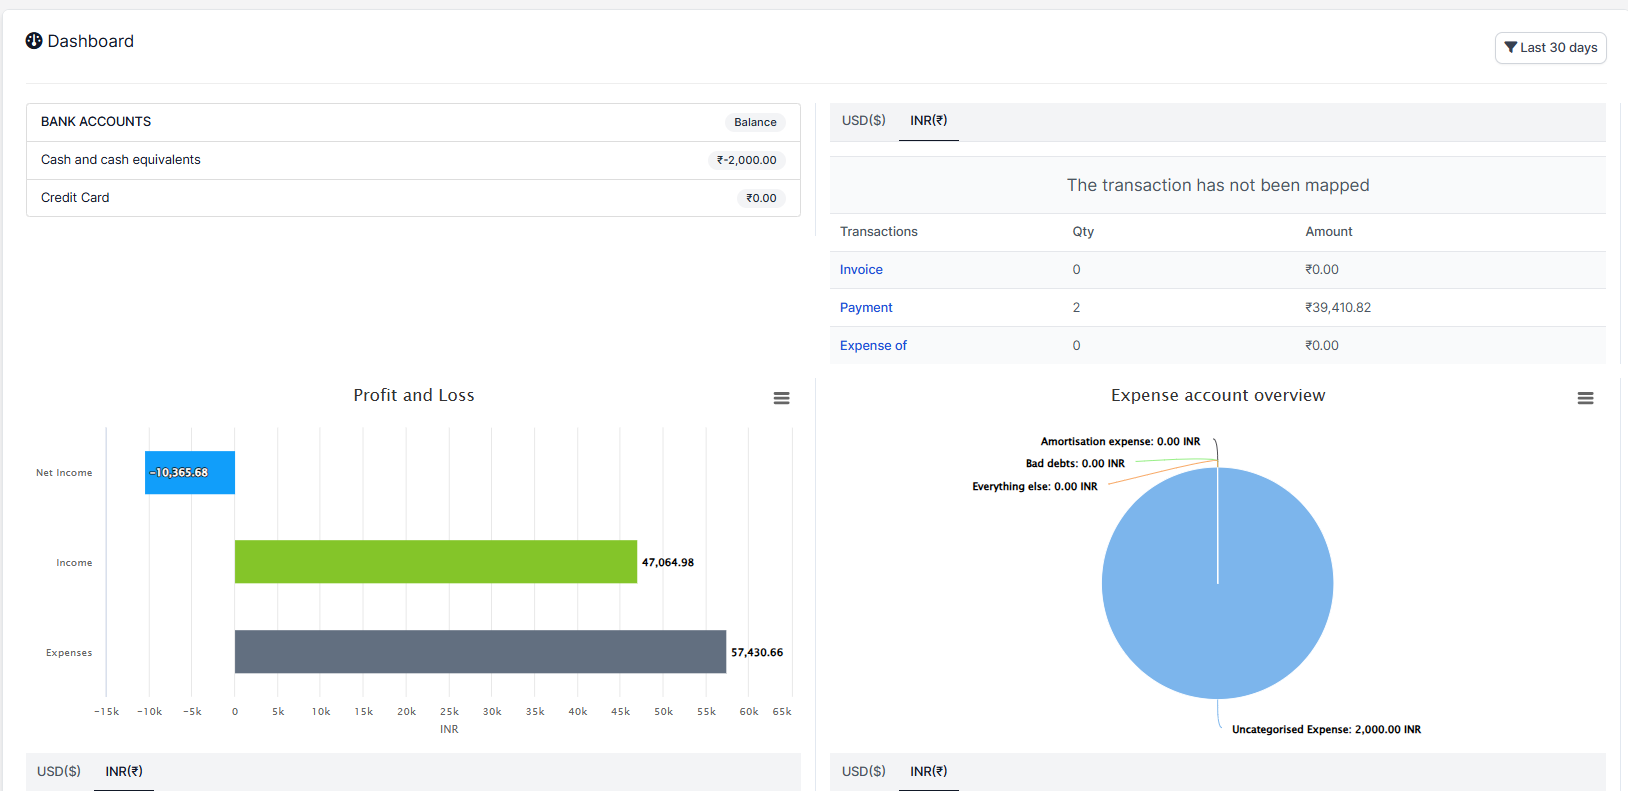Select INR(₹) tab below Expense overview pie chart
Image resolution: width=1628 pixels, height=791 pixels.
click(928, 772)
